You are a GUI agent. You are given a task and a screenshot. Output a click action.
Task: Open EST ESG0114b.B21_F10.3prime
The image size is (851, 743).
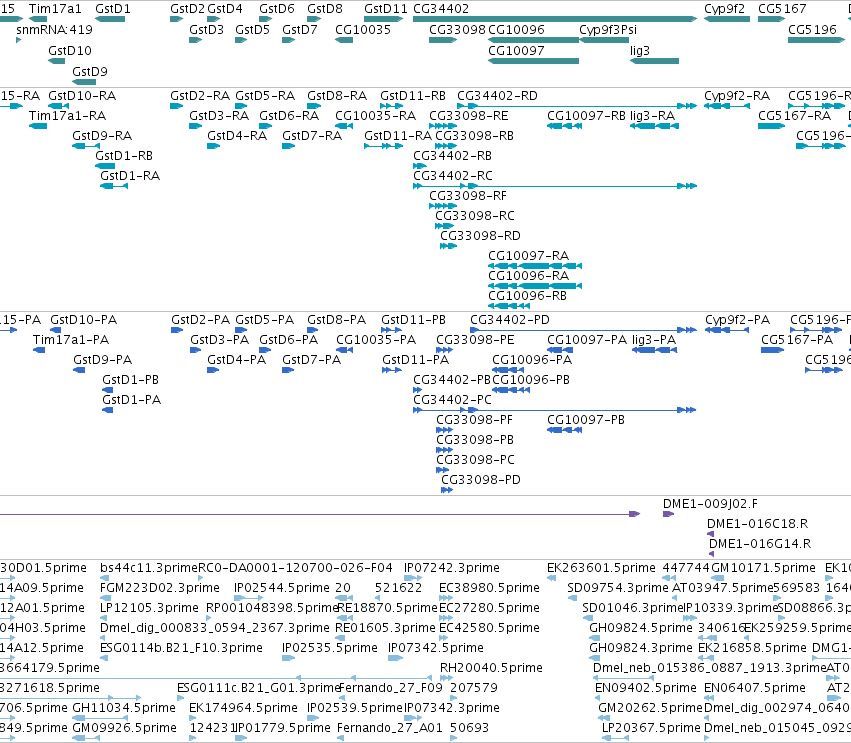tap(104, 658)
